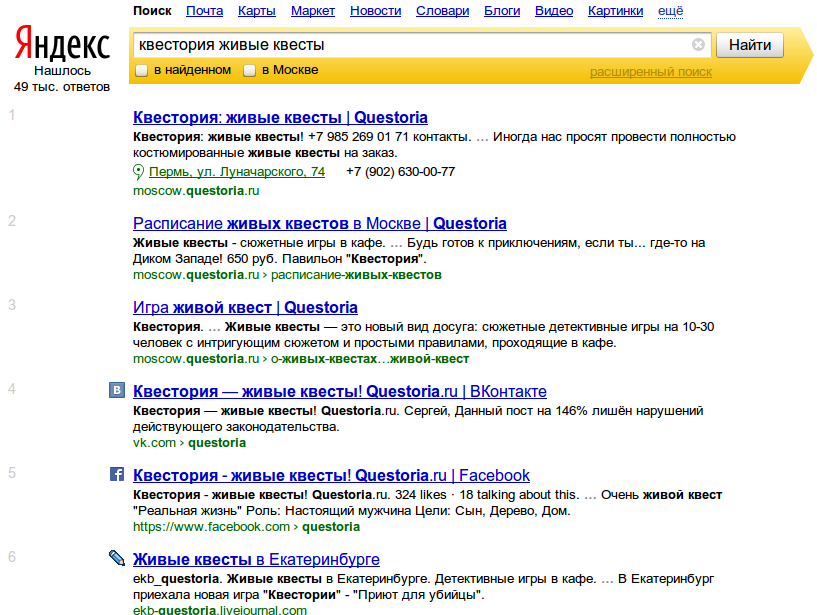The width and height of the screenshot is (817, 615).
Task: Open 'Расписание живых квестов в Москве' result
Action: point(319,223)
